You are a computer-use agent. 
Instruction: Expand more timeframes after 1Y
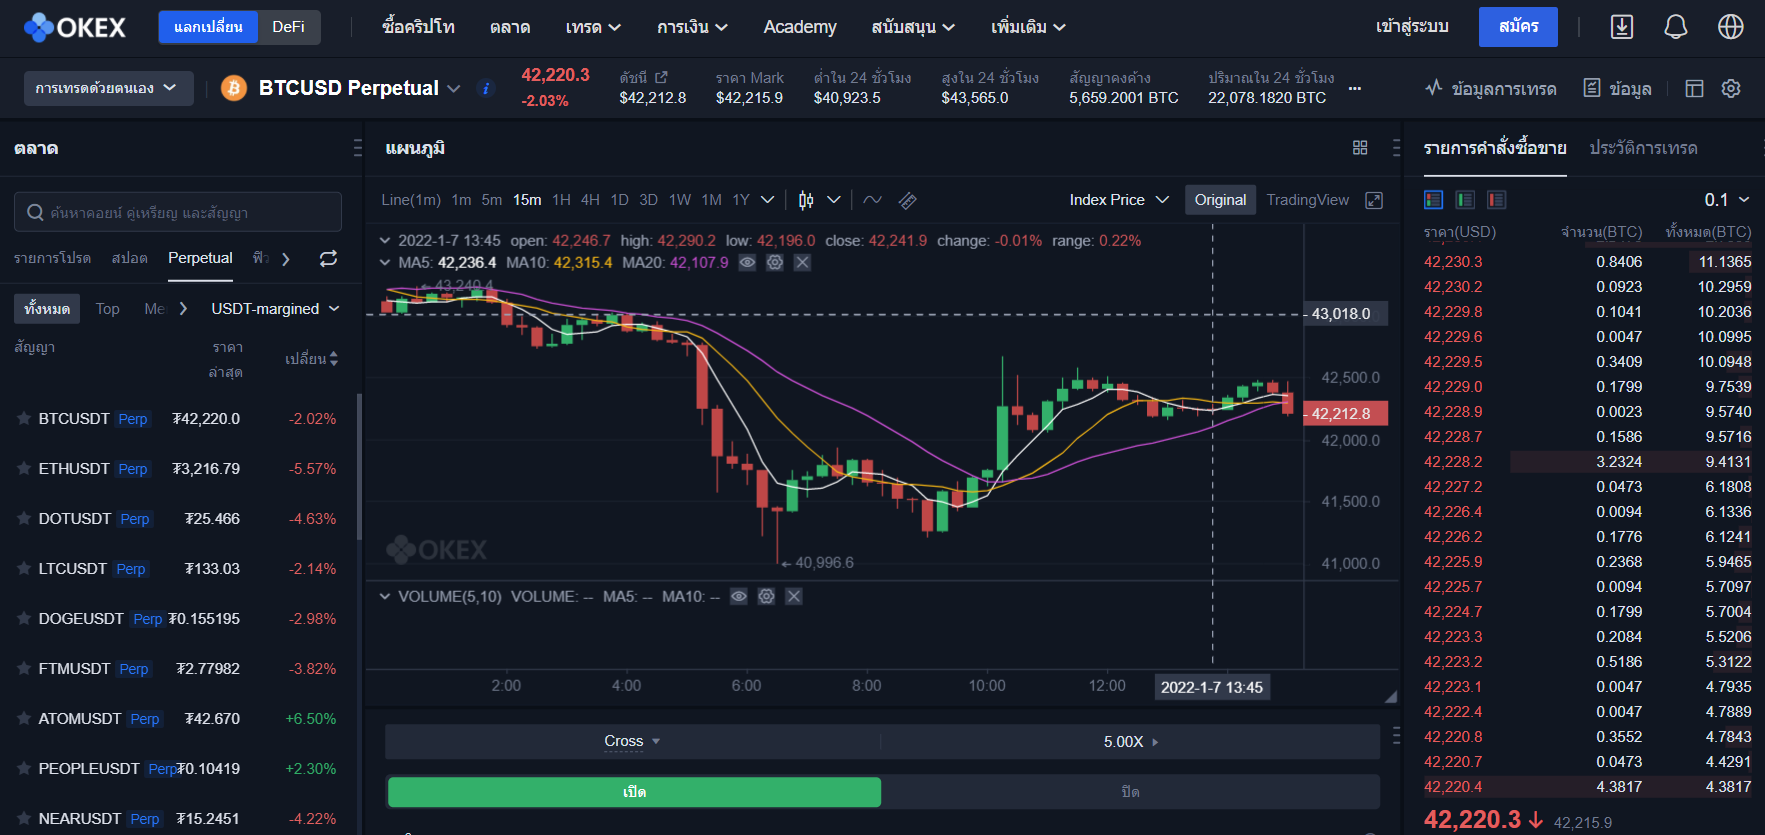768,200
